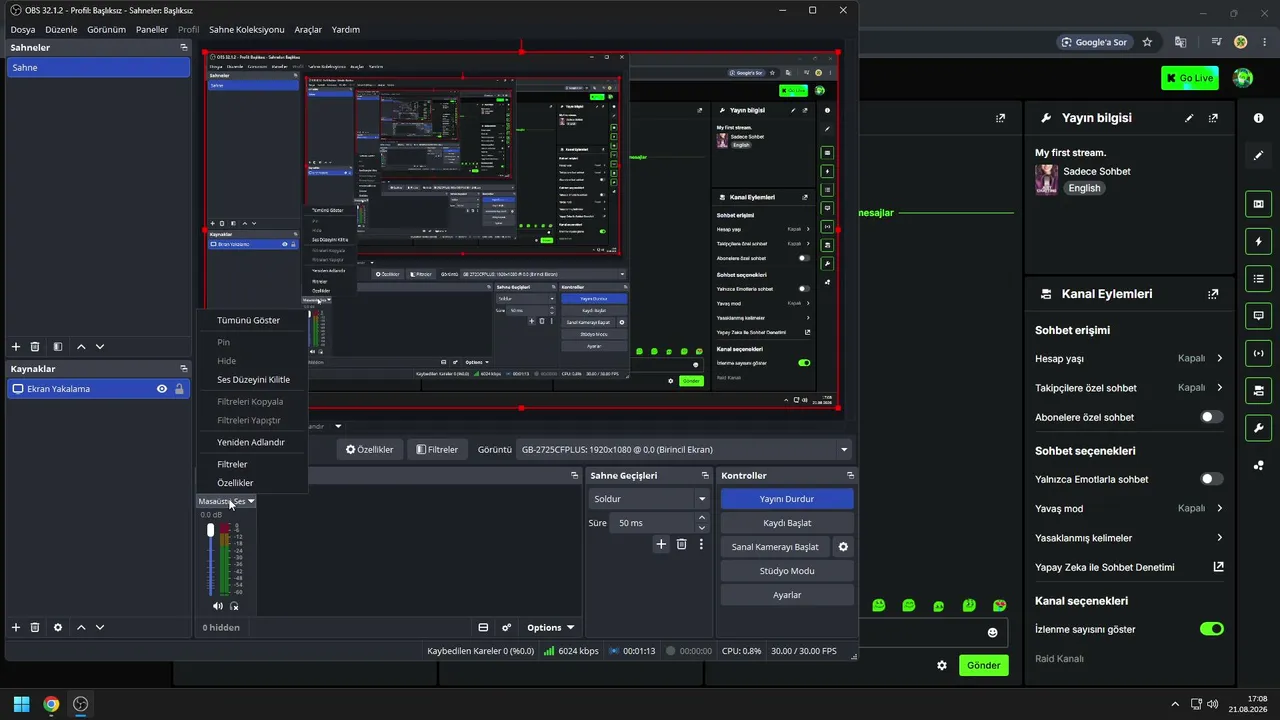
Task: Toggle Yalnızca Emotlarla sohbet switch
Action: point(1211,479)
